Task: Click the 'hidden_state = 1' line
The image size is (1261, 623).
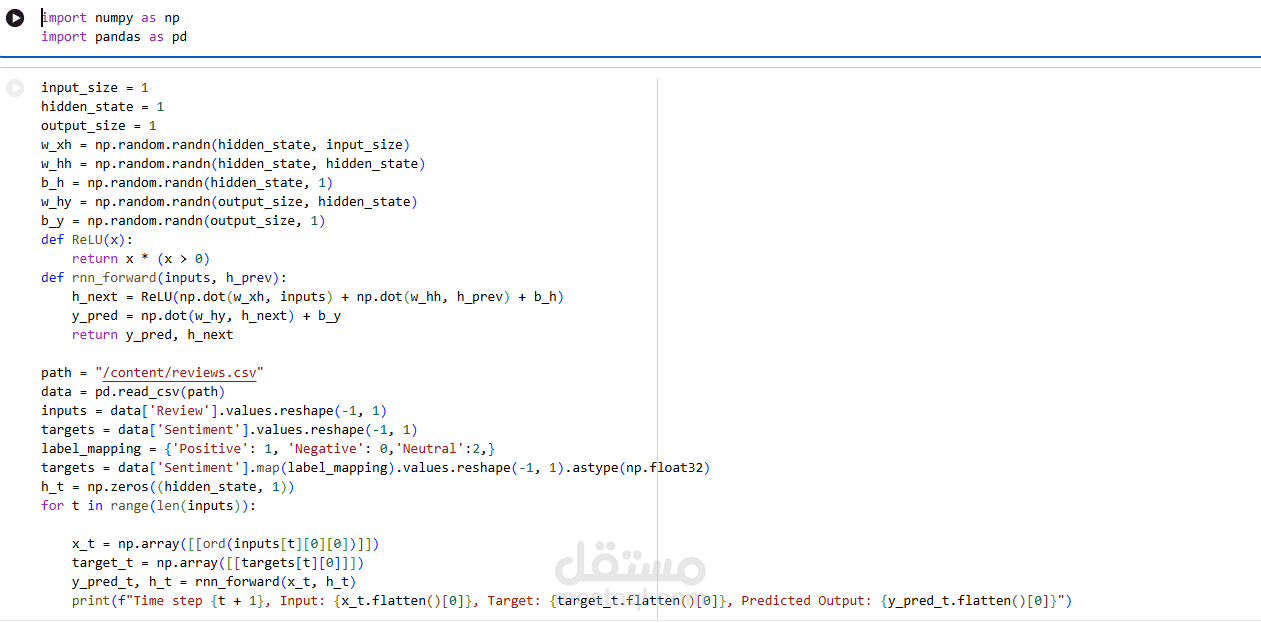Action: coord(102,106)
